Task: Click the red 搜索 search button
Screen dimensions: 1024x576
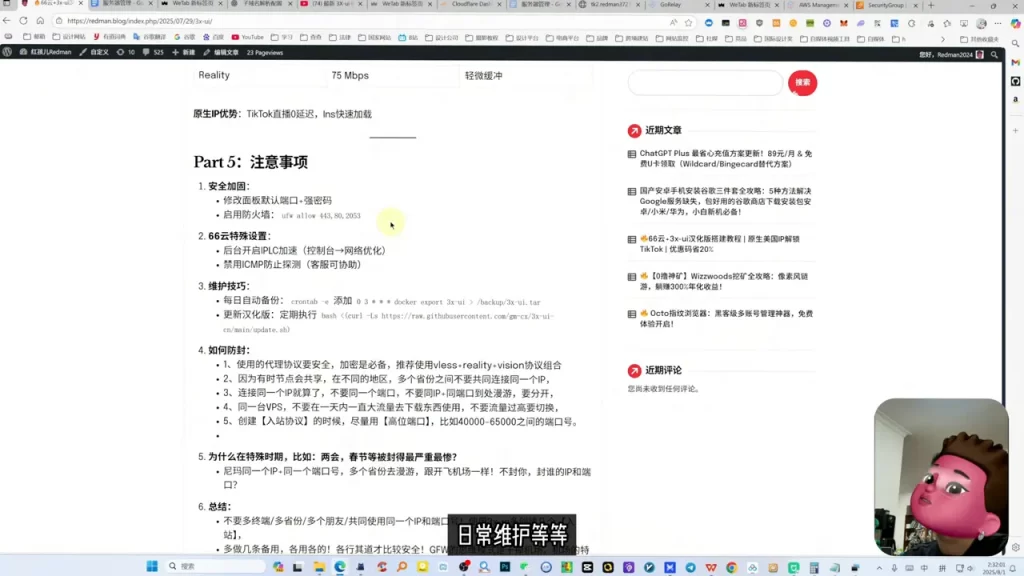Action: pyautogui.click(x=802, y=82)
